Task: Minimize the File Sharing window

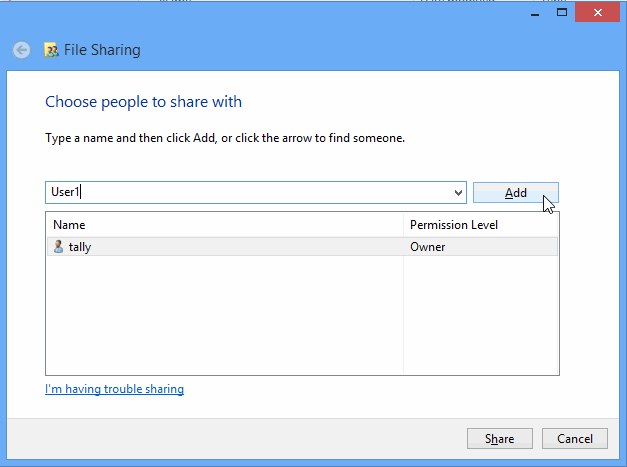Action: coord(530,12)
